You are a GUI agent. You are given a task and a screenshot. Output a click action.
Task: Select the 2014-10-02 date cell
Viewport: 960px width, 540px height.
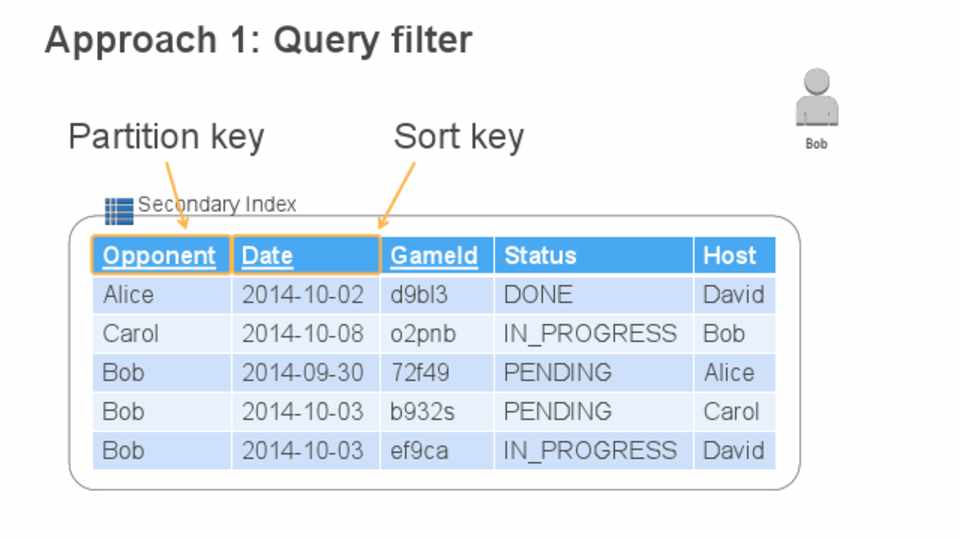303,295
